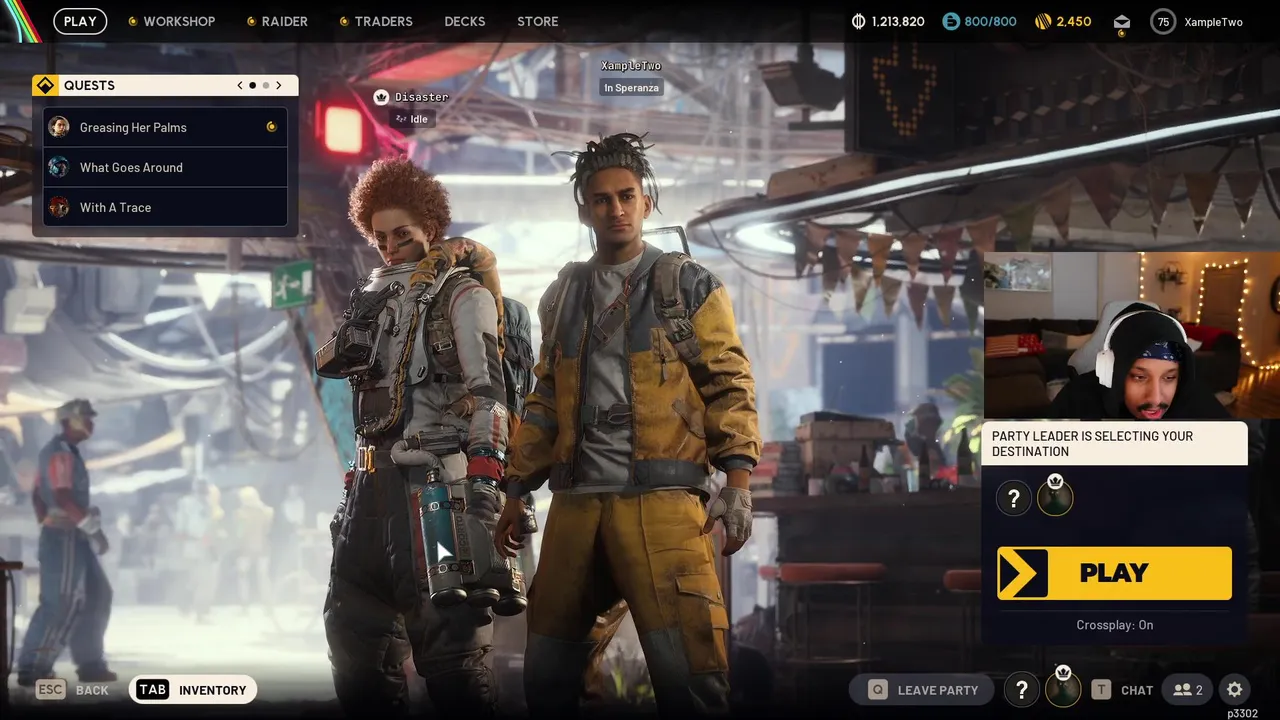Go to the DECKS tab
Image resolution: width=1280 pixels, height=720 pixels.
(465, 21)
